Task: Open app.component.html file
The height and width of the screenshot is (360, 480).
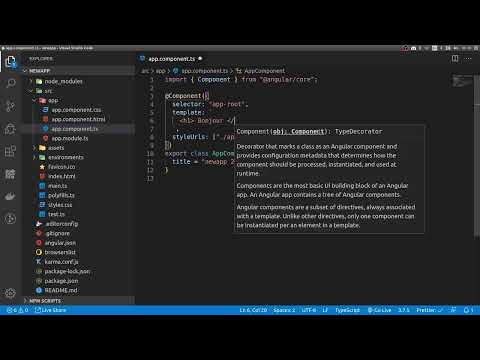Action: pyautogui.click(x=78, y=119)
